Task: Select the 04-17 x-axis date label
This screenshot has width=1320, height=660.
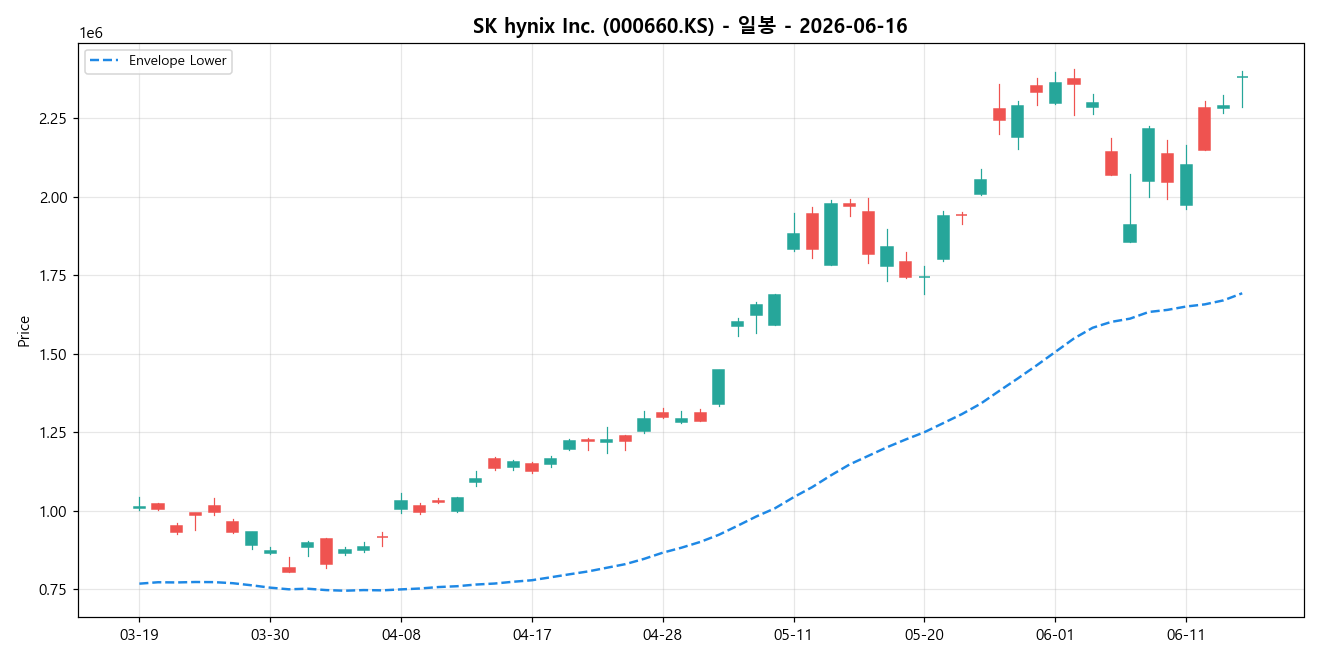Action: (x=532, y=634)
